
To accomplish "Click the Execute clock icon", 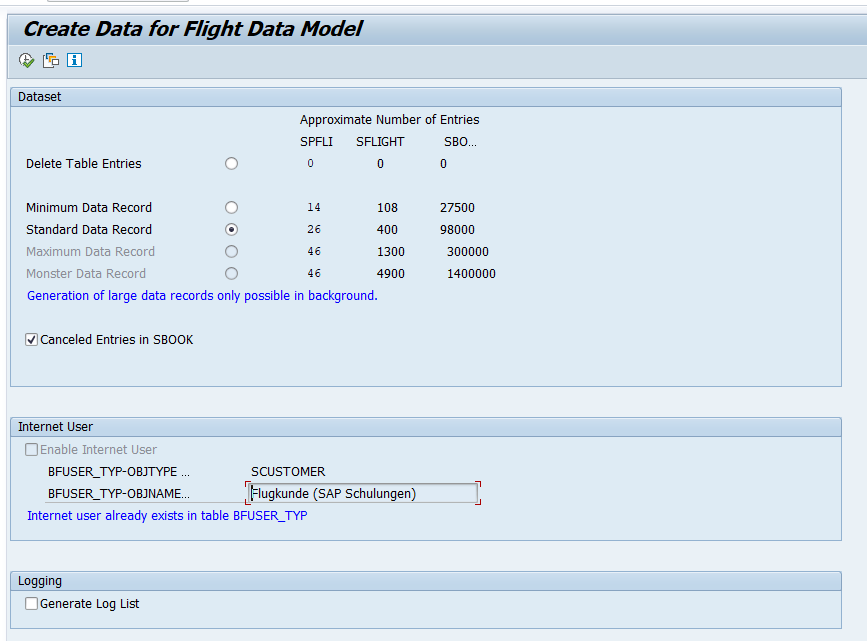I will coord(27,60).
